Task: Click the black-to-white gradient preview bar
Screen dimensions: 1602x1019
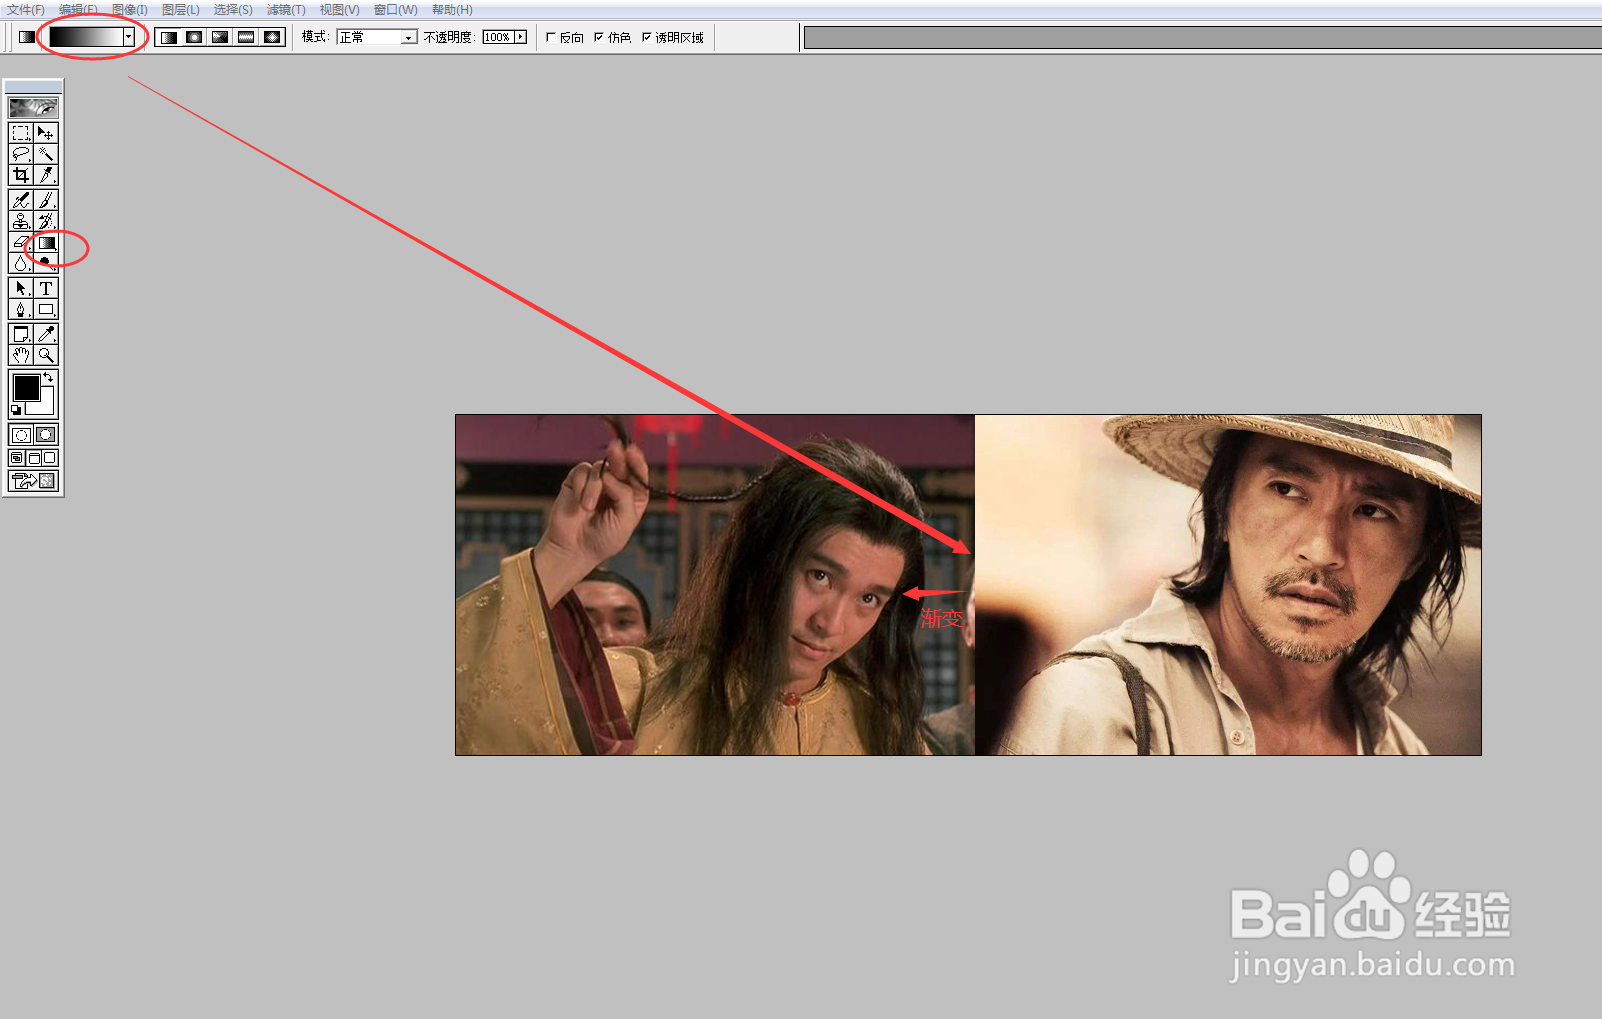Action: point(86,37)
